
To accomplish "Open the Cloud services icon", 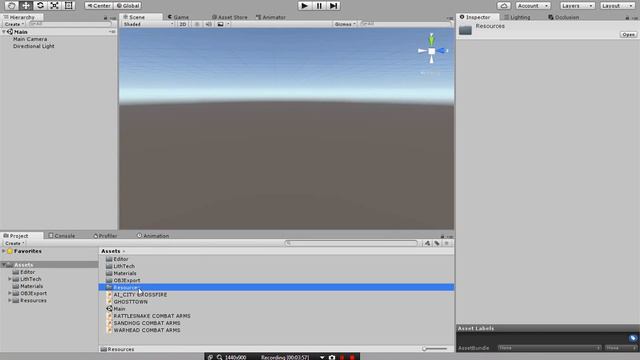I will pyautogui.click(x=504, y=6).
